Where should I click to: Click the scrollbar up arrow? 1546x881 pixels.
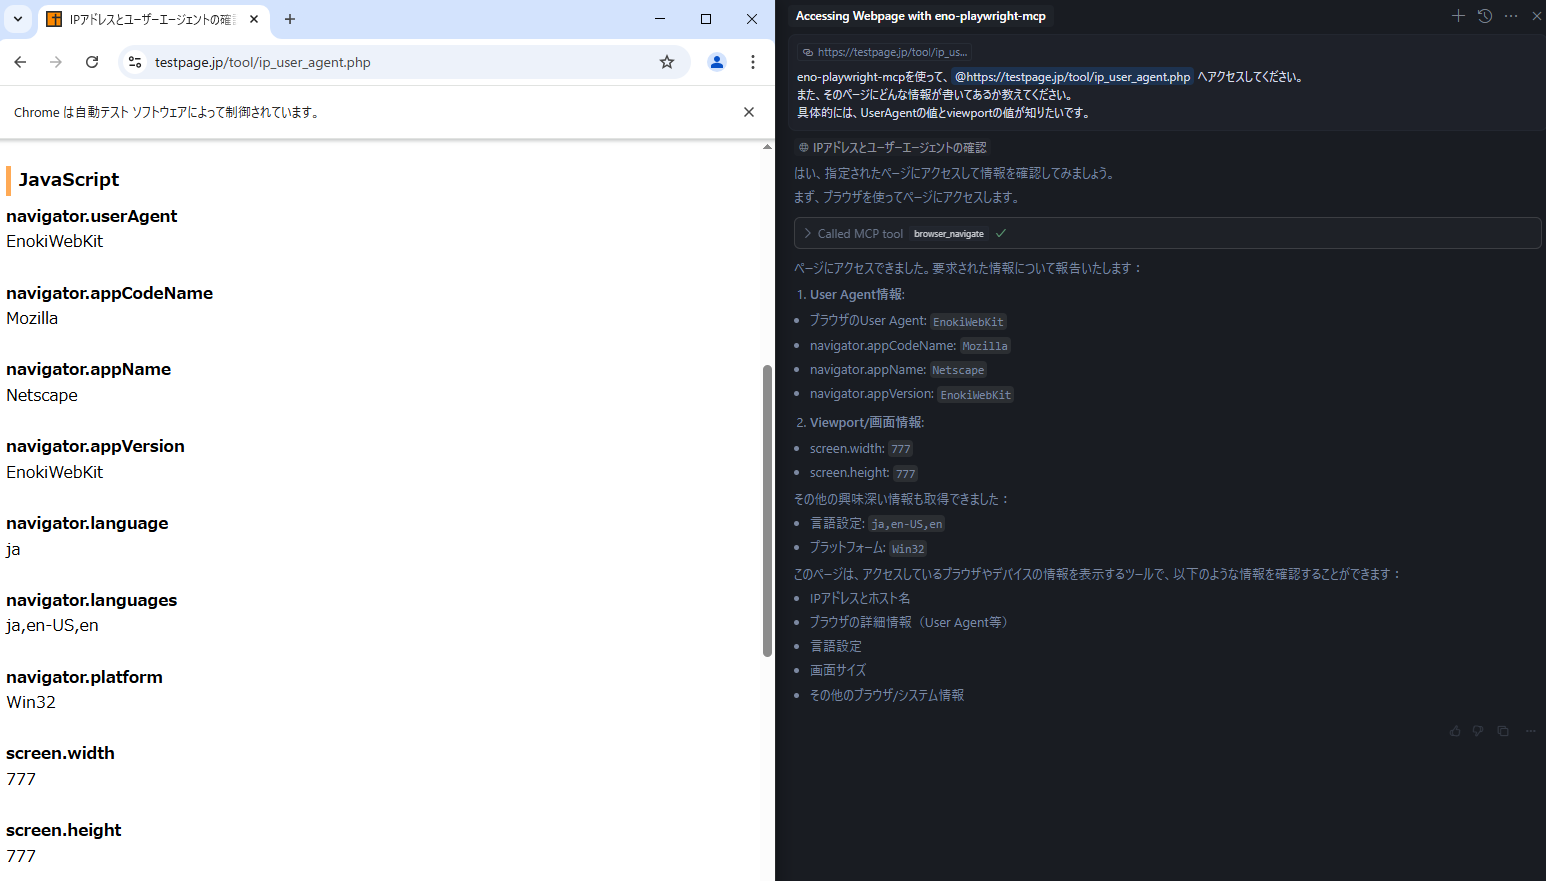[x=767, y=147]
